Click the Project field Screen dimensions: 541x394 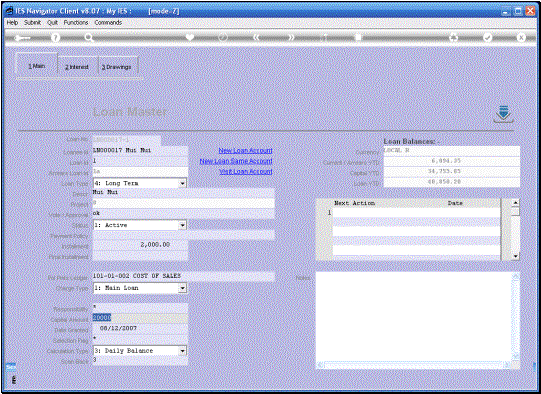click(184, 203)
